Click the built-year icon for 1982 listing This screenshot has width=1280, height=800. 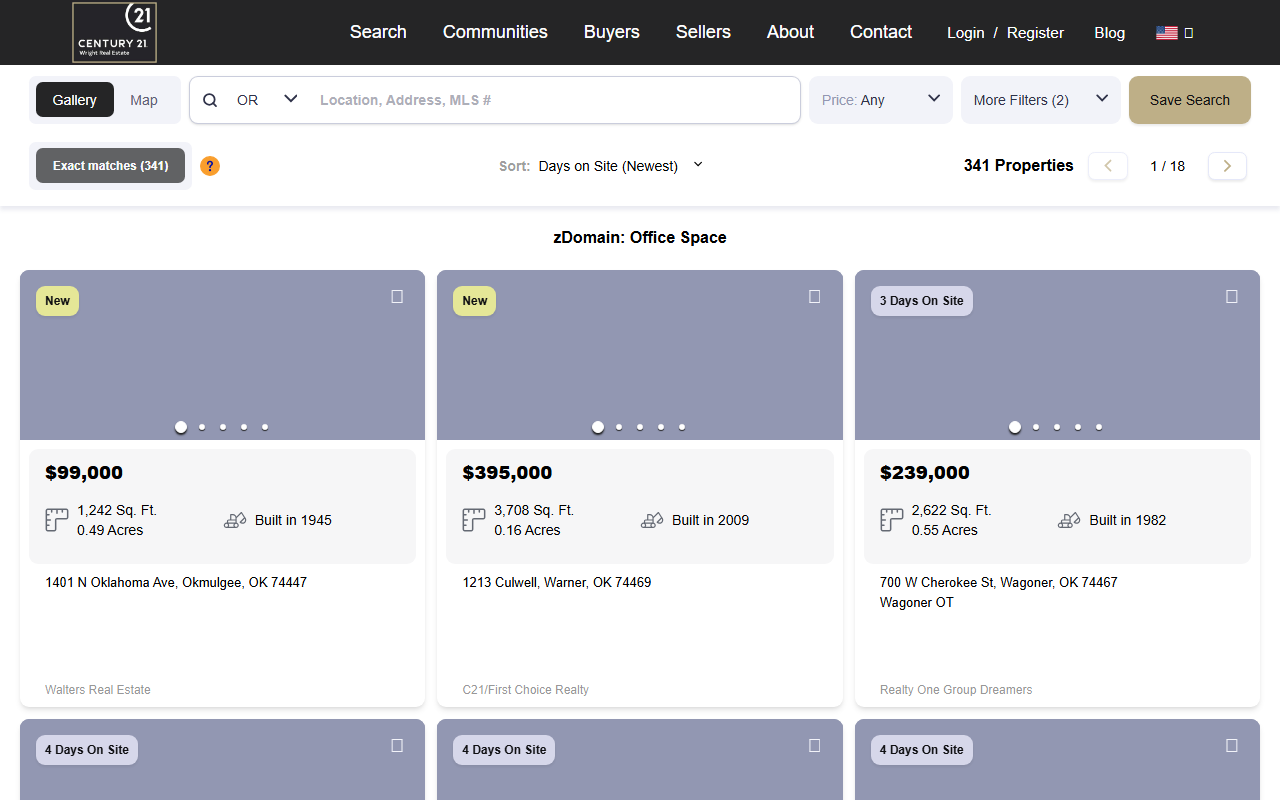(x=1069, y=520)
